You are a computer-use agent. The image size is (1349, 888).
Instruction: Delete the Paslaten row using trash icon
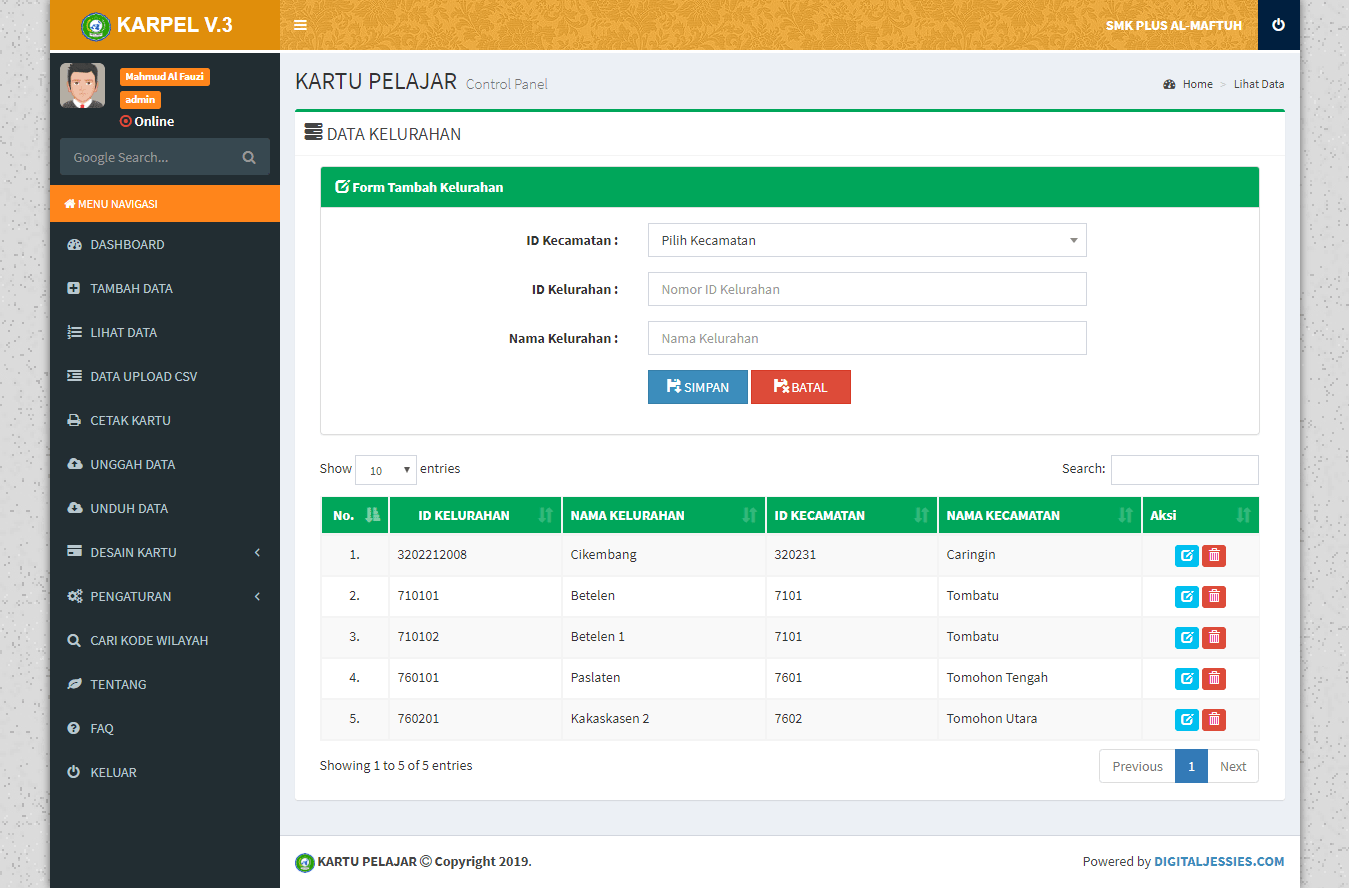click(x=1214, y=679)
